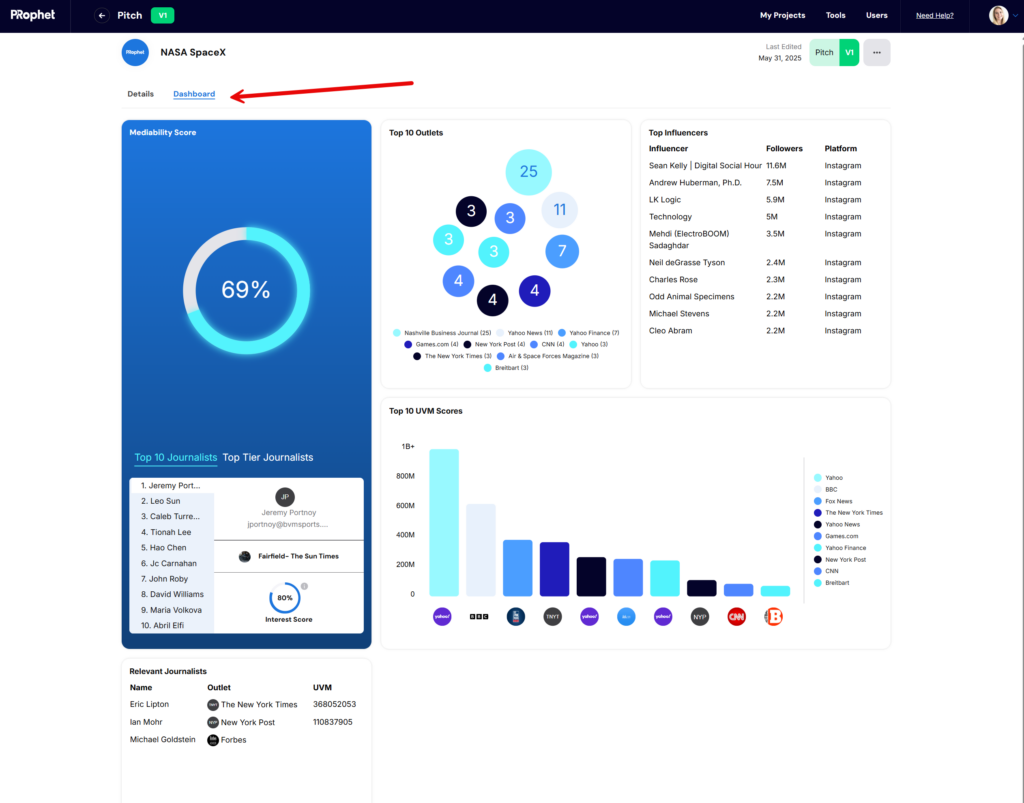Expand the dropdown chevron next to the avatar
Screen dimensions: 1024x803
[1016, 16]
